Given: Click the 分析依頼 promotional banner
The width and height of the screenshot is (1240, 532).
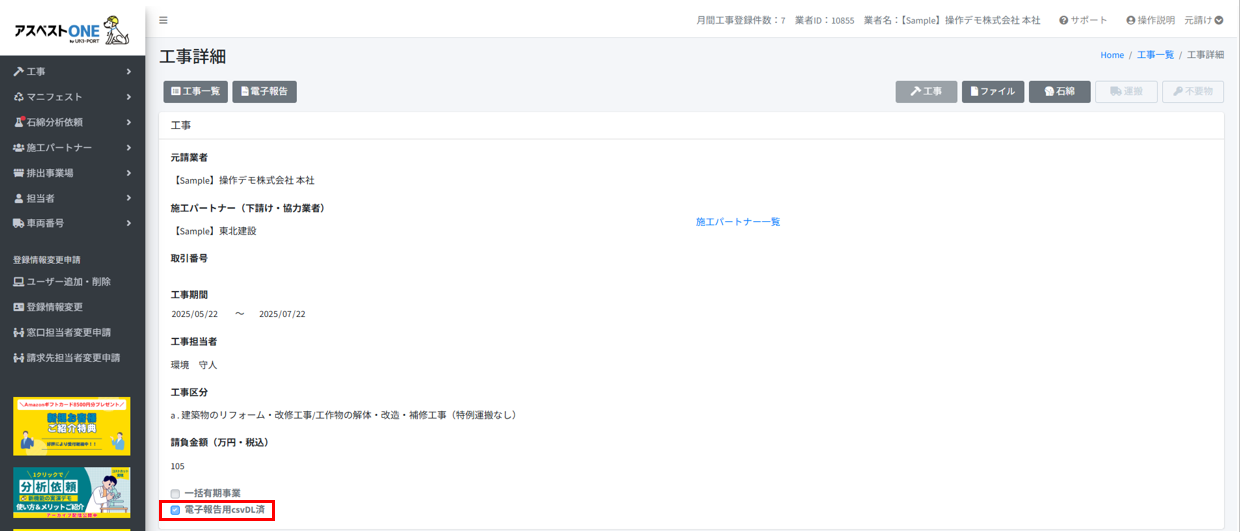Looking at the screenshot, I should pyautogui.click(x=72, y=493).
